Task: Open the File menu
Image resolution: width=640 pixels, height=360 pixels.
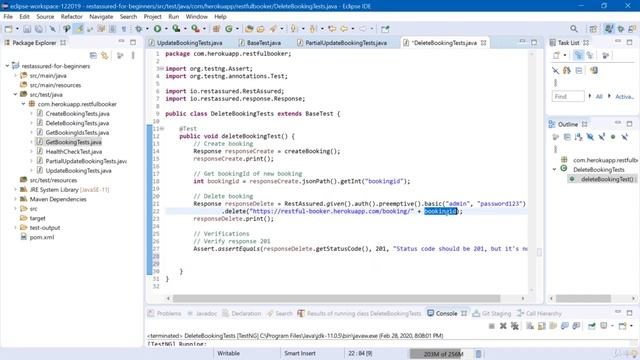Action: pyautogui.click(x=8, y=16)
